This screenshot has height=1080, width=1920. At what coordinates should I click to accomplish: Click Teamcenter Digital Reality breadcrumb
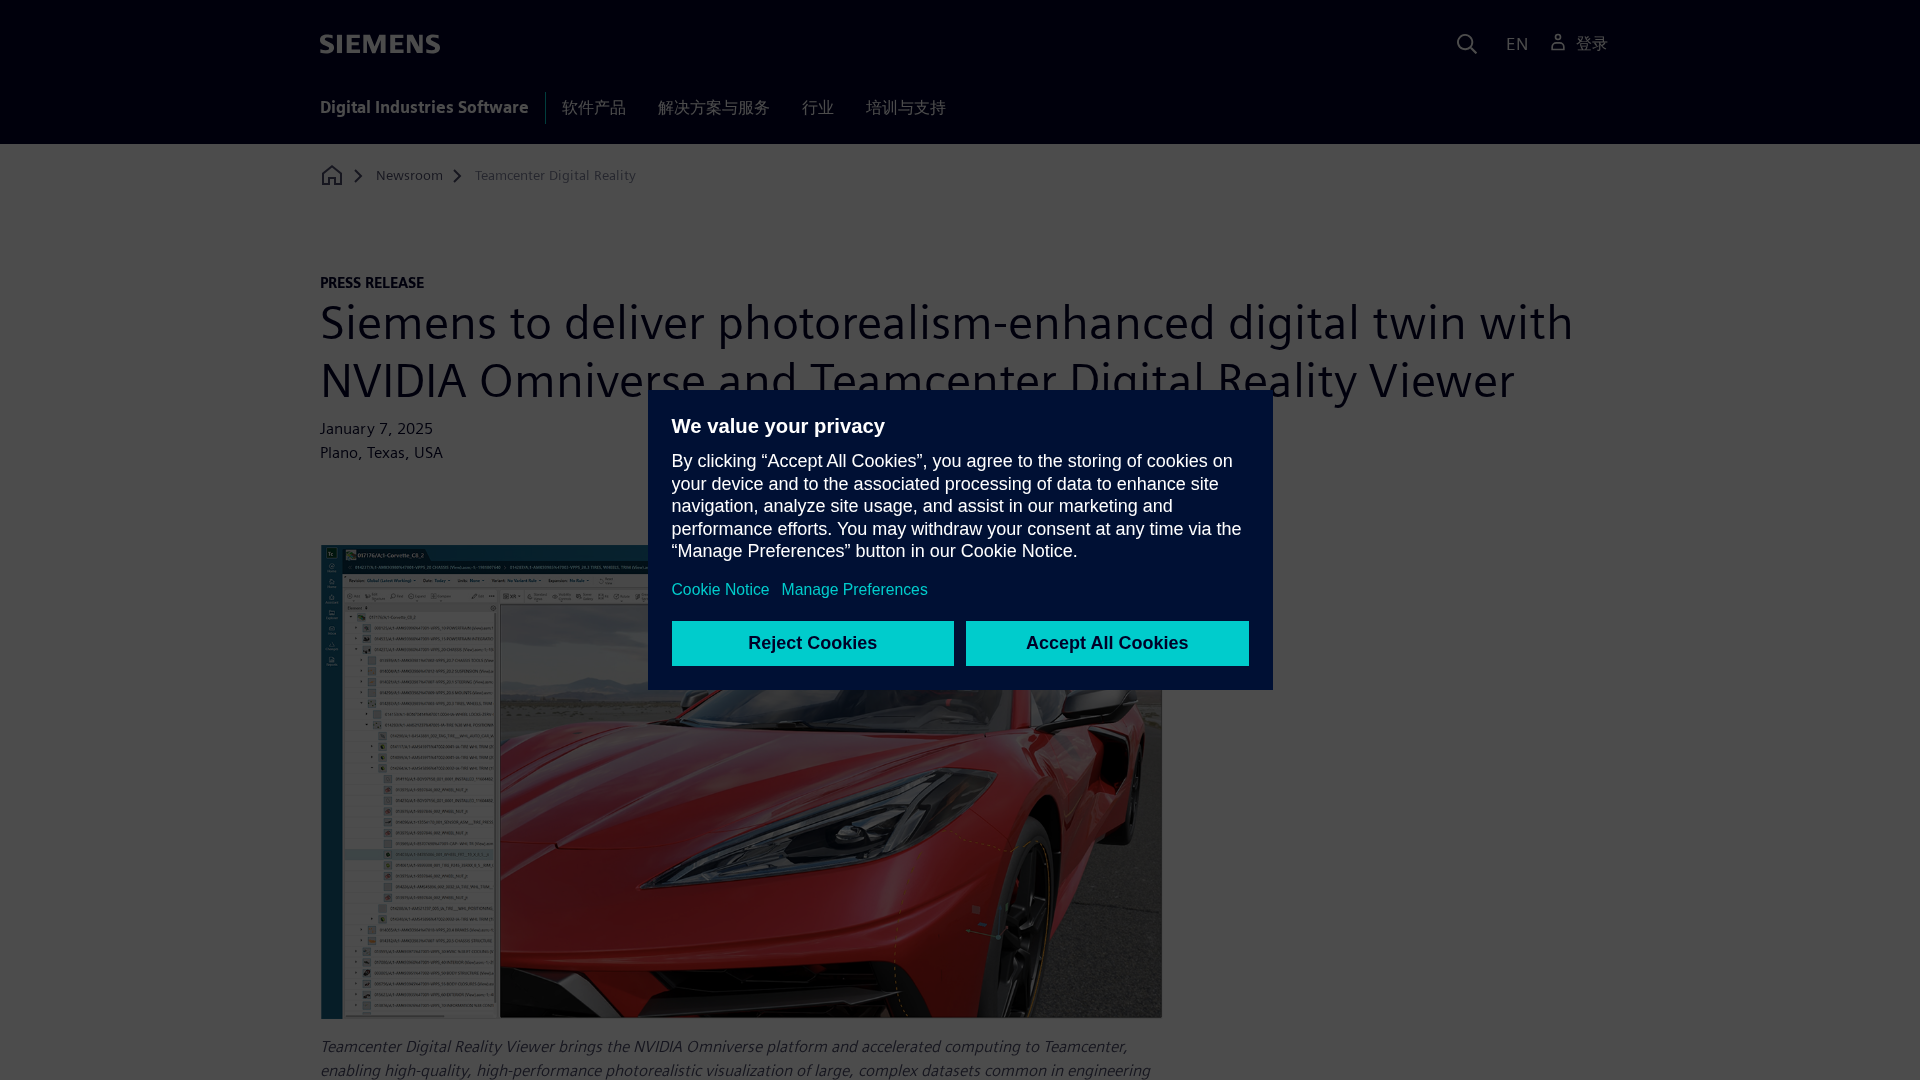click(x=555, y=176)
